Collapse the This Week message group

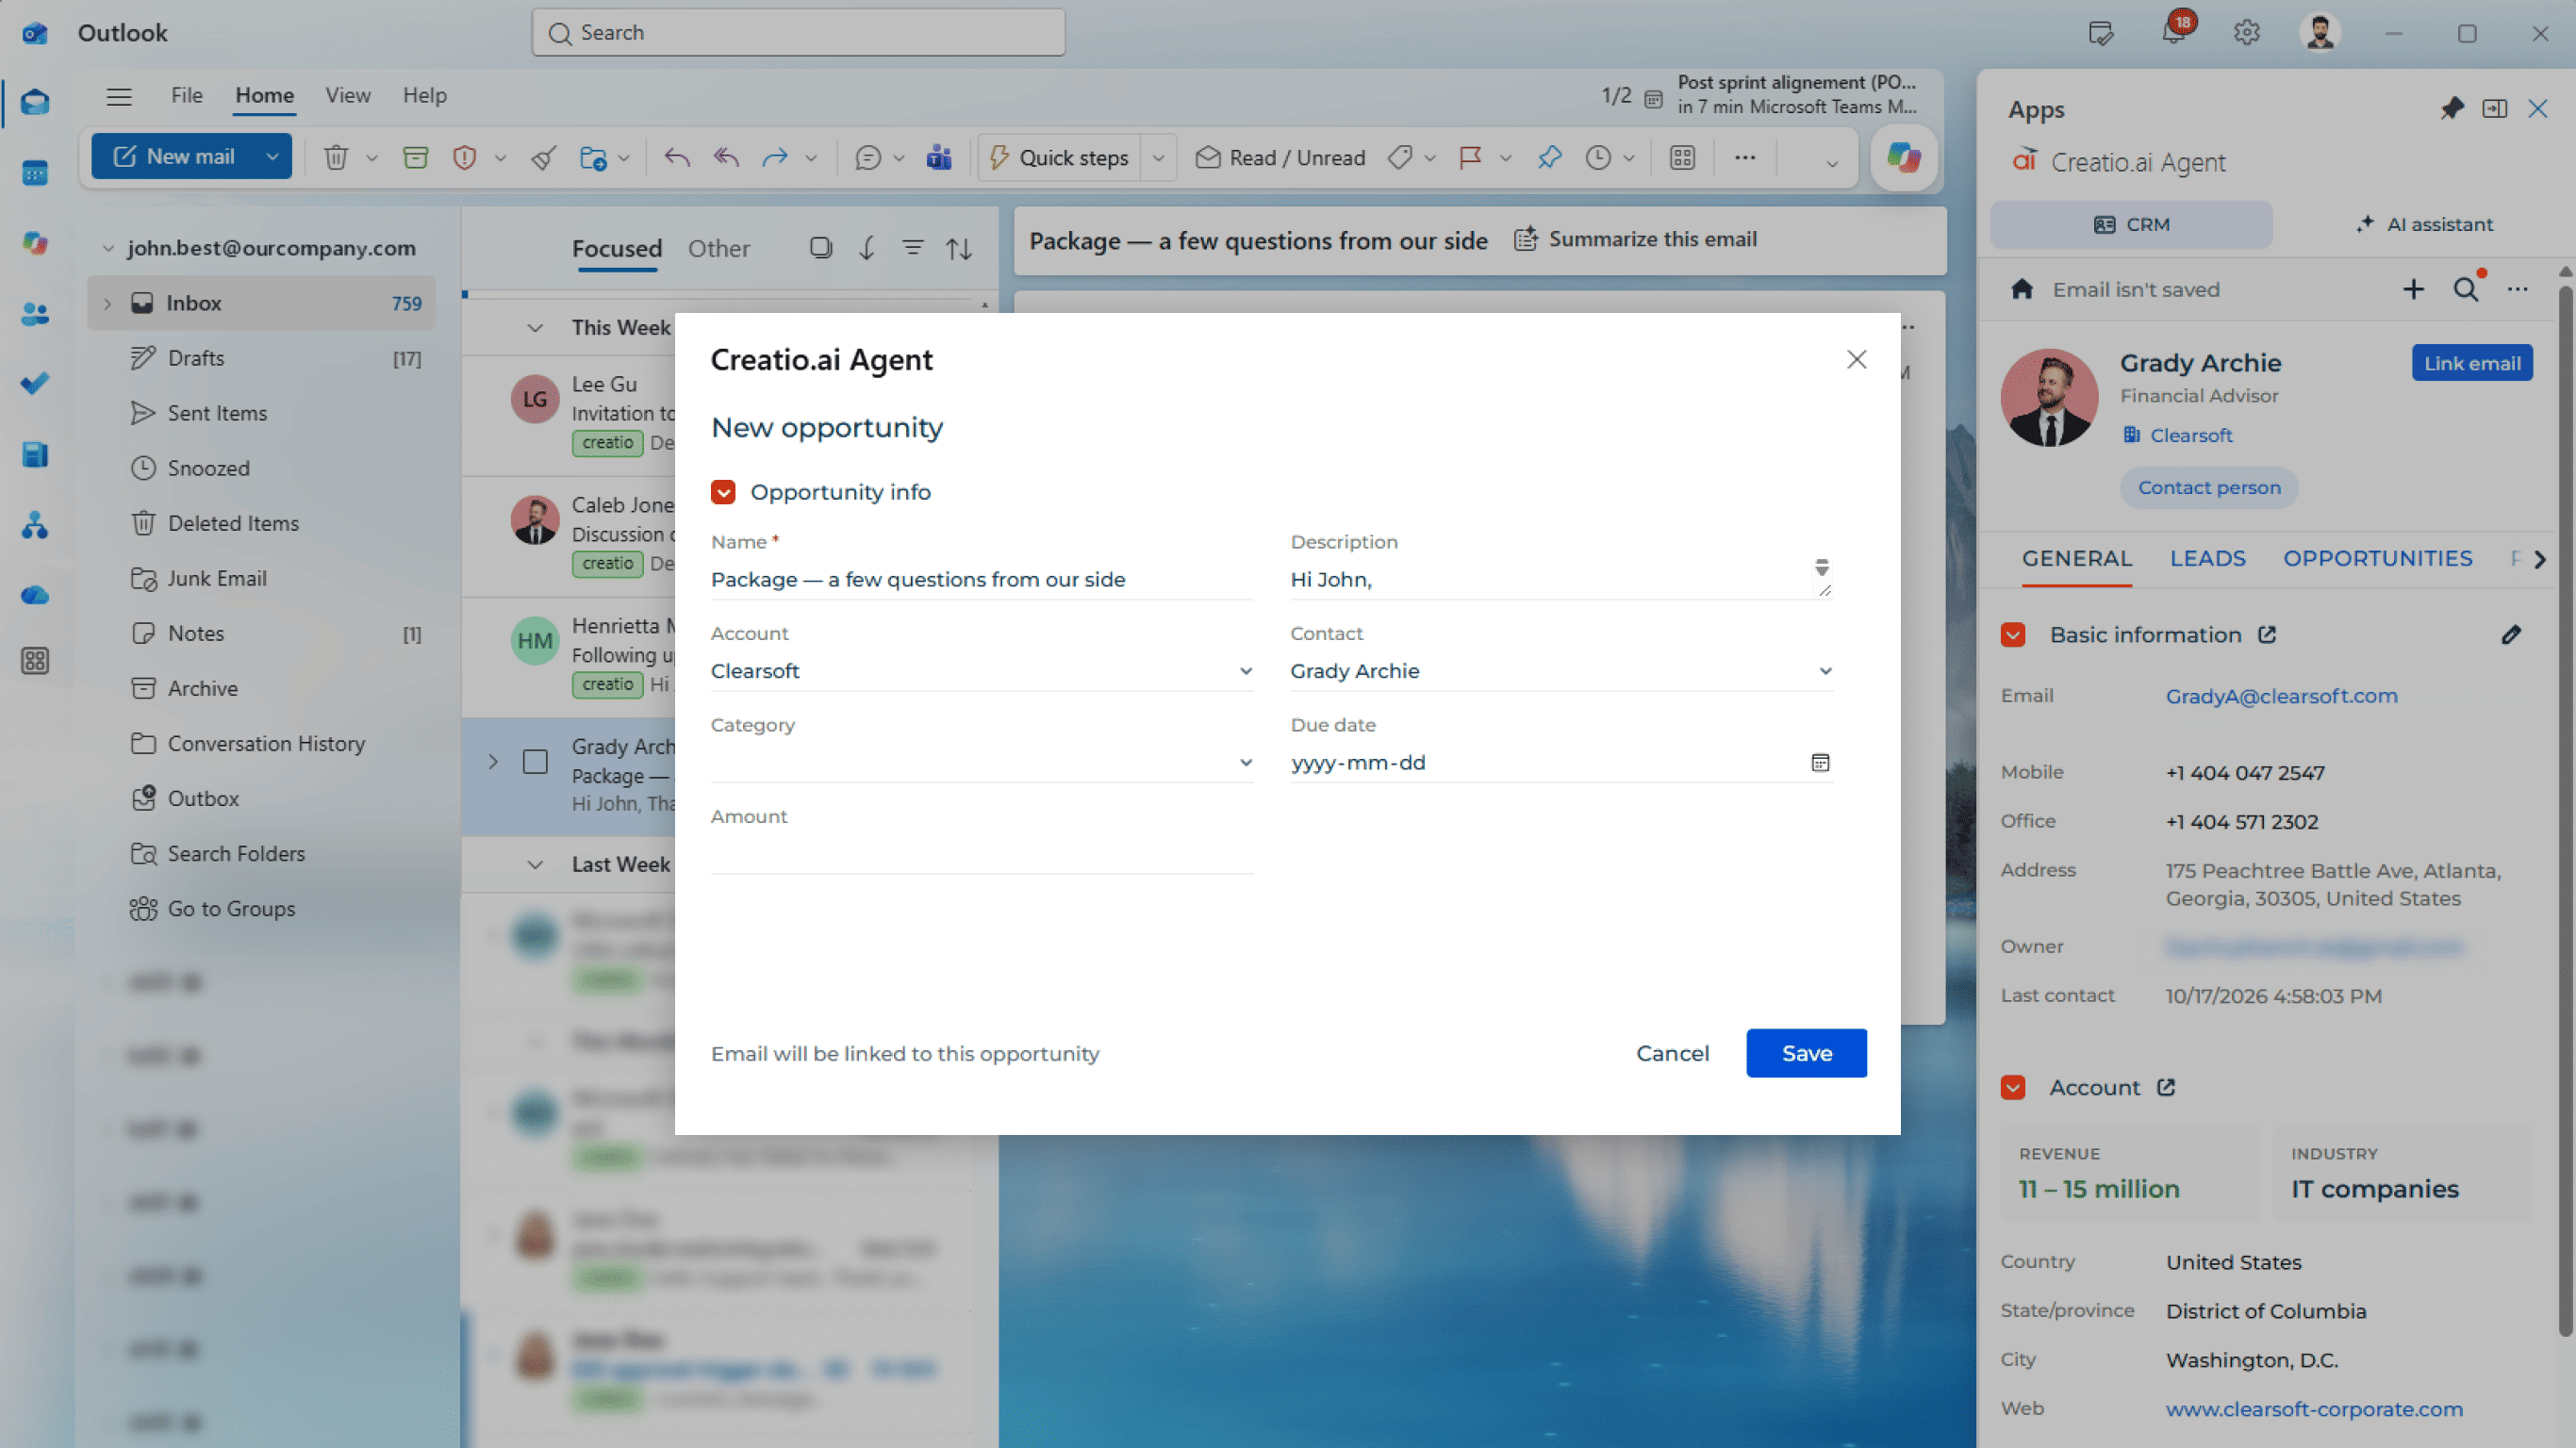tap(535, 328)
